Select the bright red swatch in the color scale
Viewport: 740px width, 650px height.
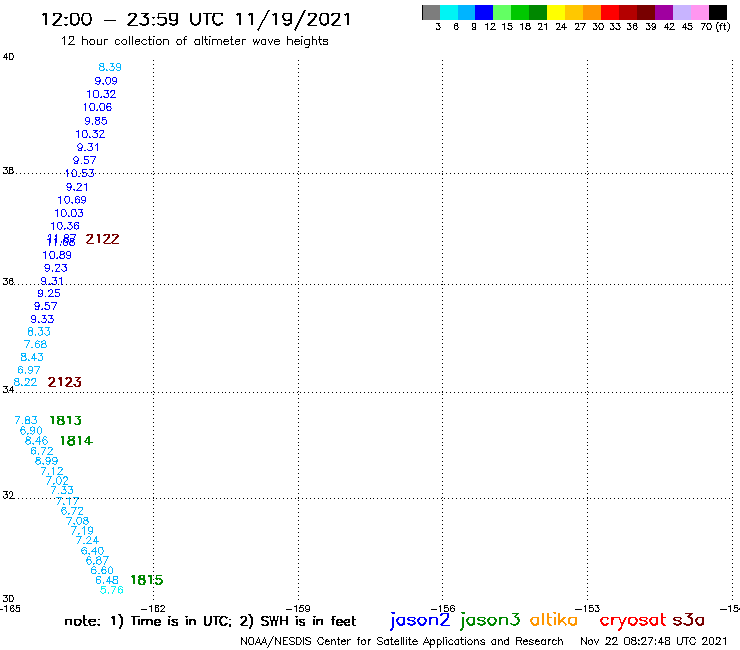point(610,12)
